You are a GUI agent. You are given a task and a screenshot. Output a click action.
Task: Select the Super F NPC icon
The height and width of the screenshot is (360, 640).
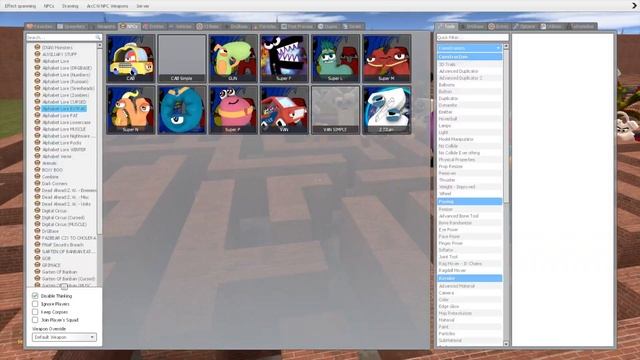pyautogui.click(x=284, y=58)
